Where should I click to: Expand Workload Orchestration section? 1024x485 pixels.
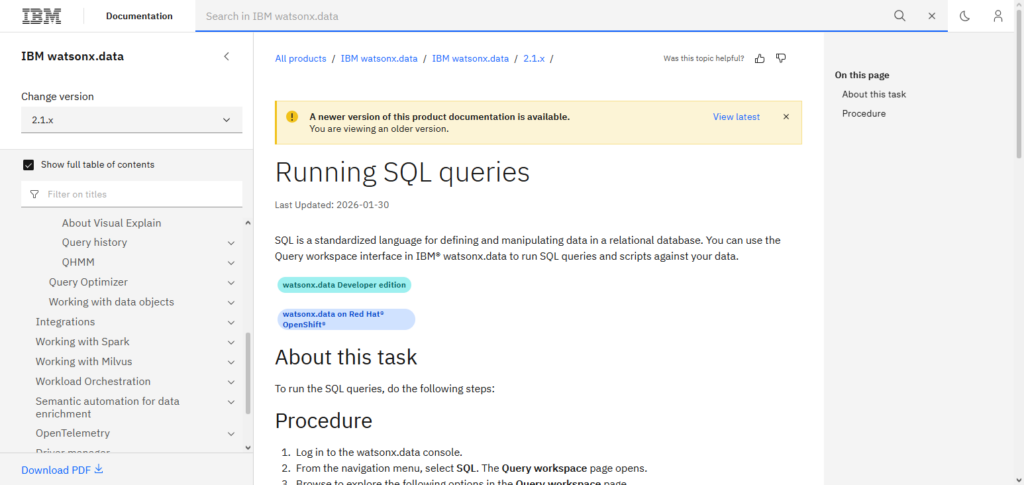(x=231, y=382)
